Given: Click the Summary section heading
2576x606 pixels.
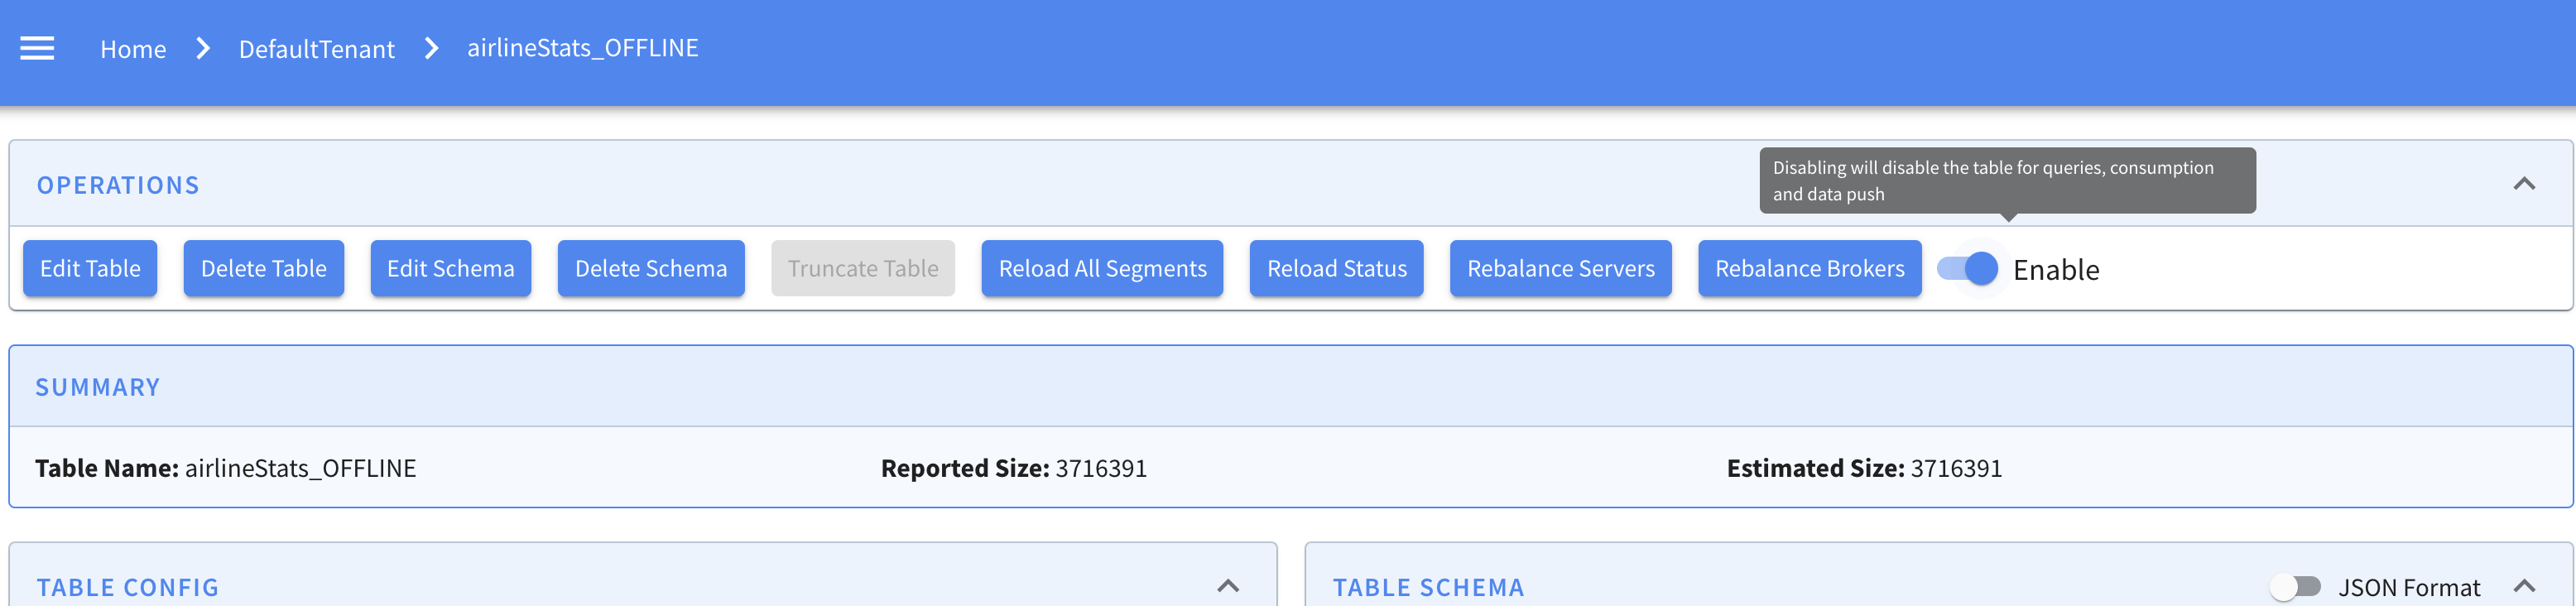Looking at the screenshot, I should (x=98, y=387).
